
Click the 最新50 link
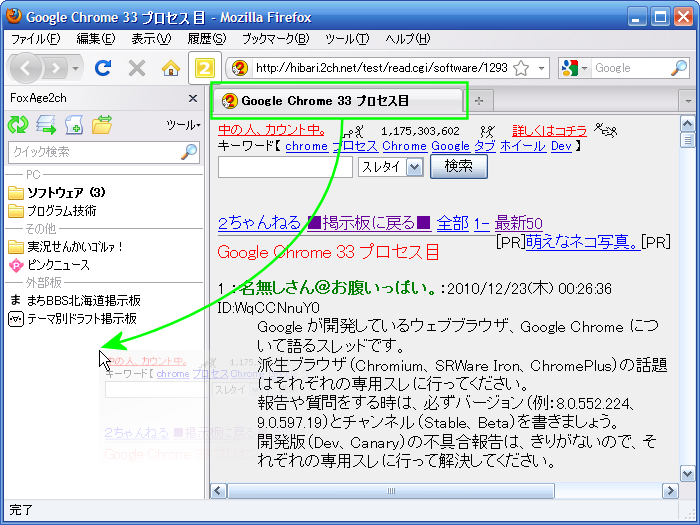[519, 223]
